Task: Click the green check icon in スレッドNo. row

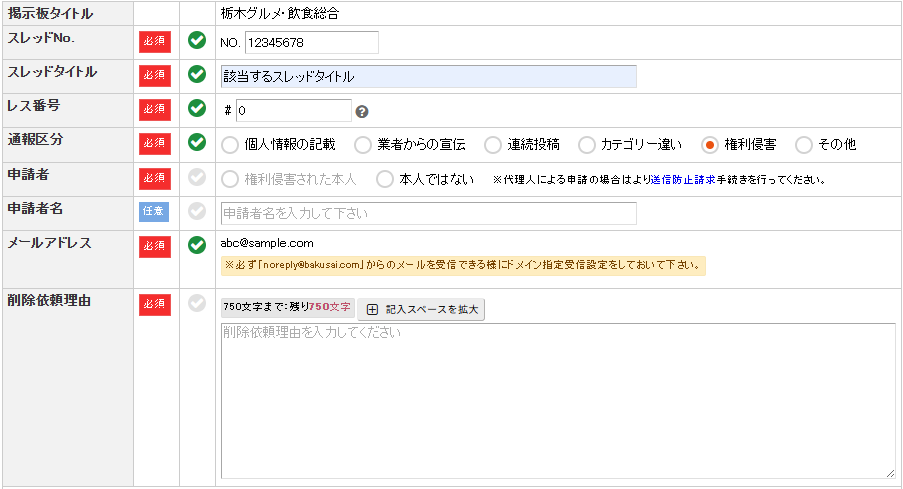Action: point(197,40)
